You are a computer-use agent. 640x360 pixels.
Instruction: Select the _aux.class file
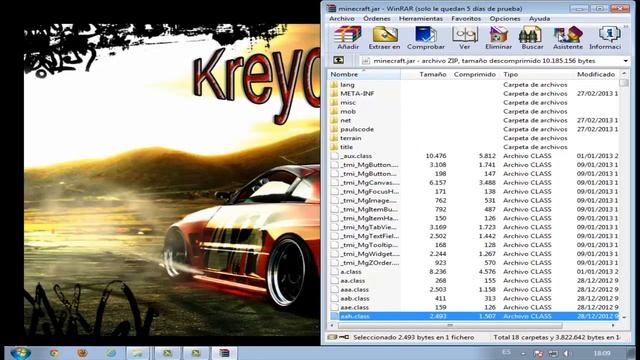point(356,156)
